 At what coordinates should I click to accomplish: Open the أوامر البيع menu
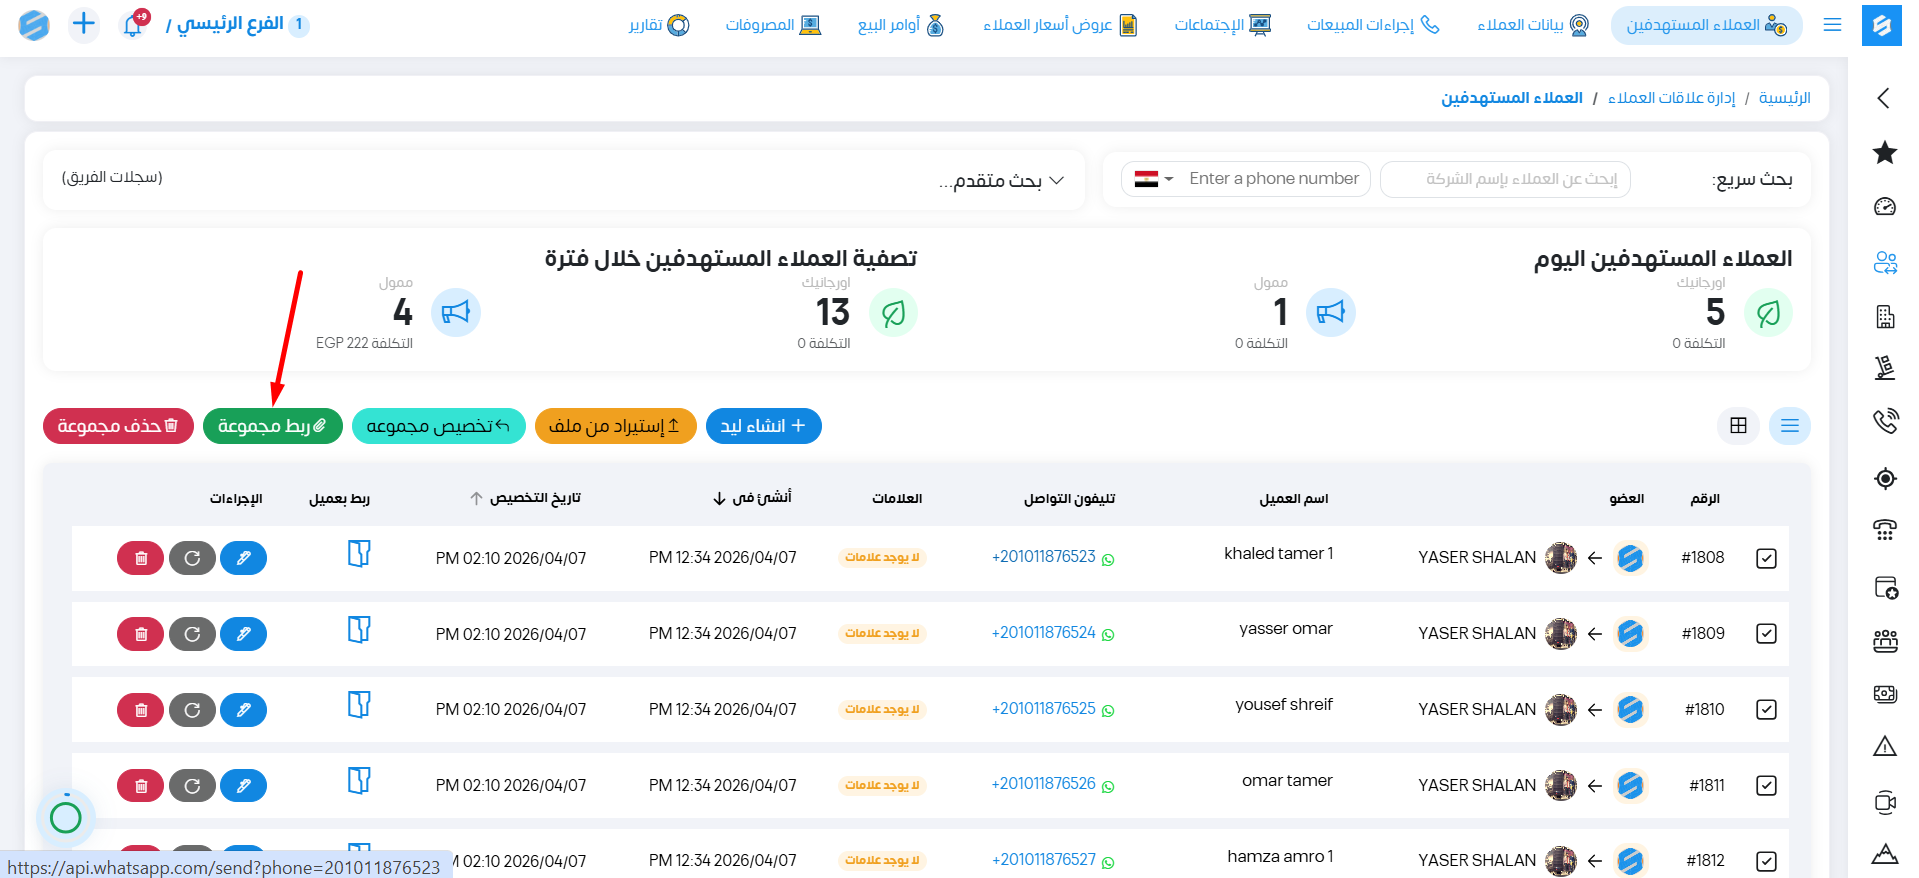pos(900,25)
